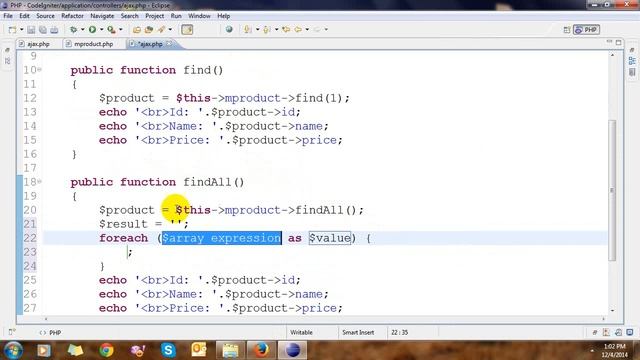
Task: Click the Debug bug icon
Action: (73, 30)
